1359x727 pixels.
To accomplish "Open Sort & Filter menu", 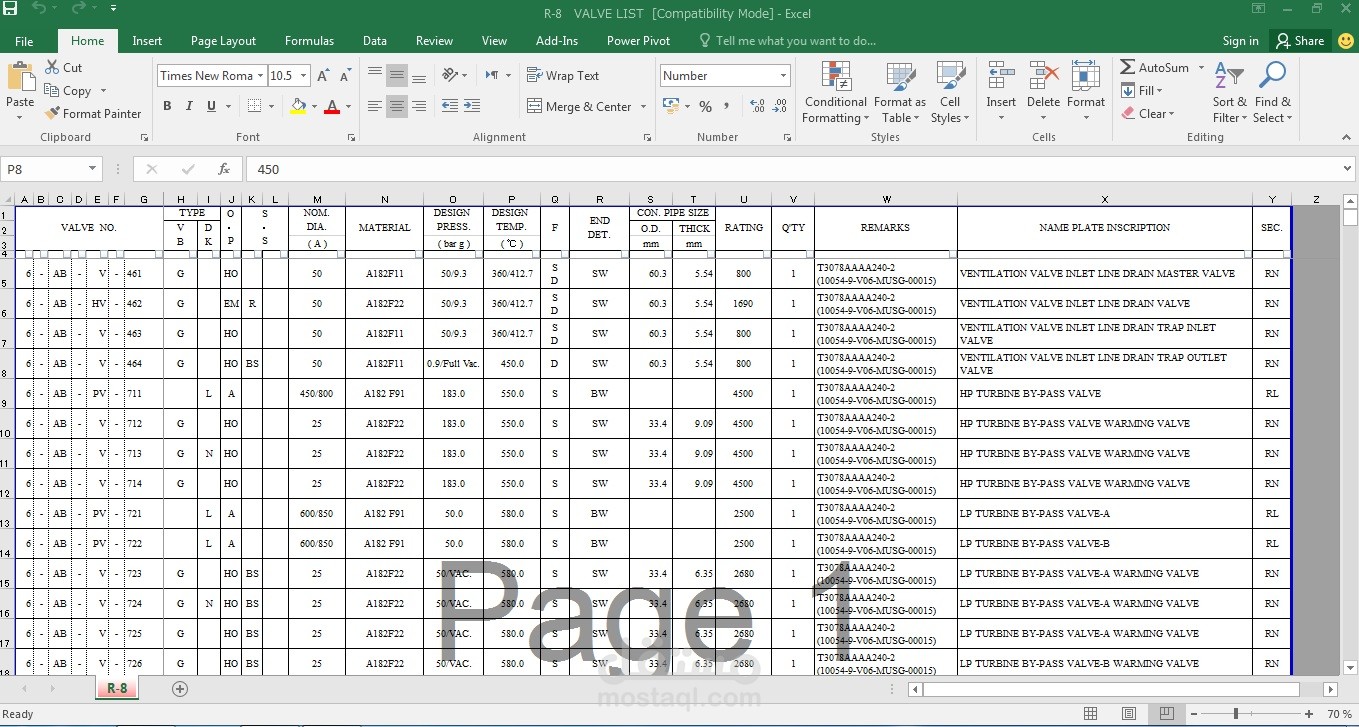I will 1229,92.
